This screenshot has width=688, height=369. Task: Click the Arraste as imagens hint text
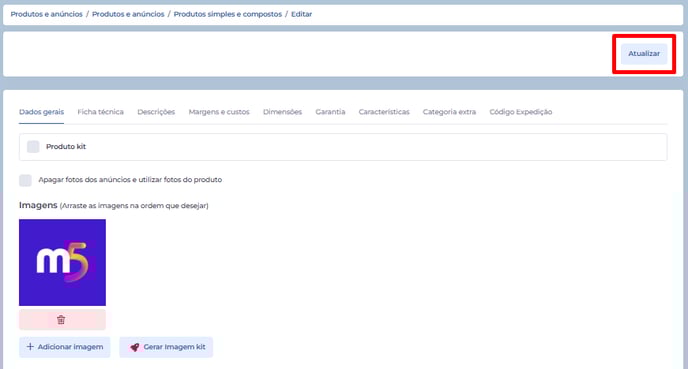point(134,206)
